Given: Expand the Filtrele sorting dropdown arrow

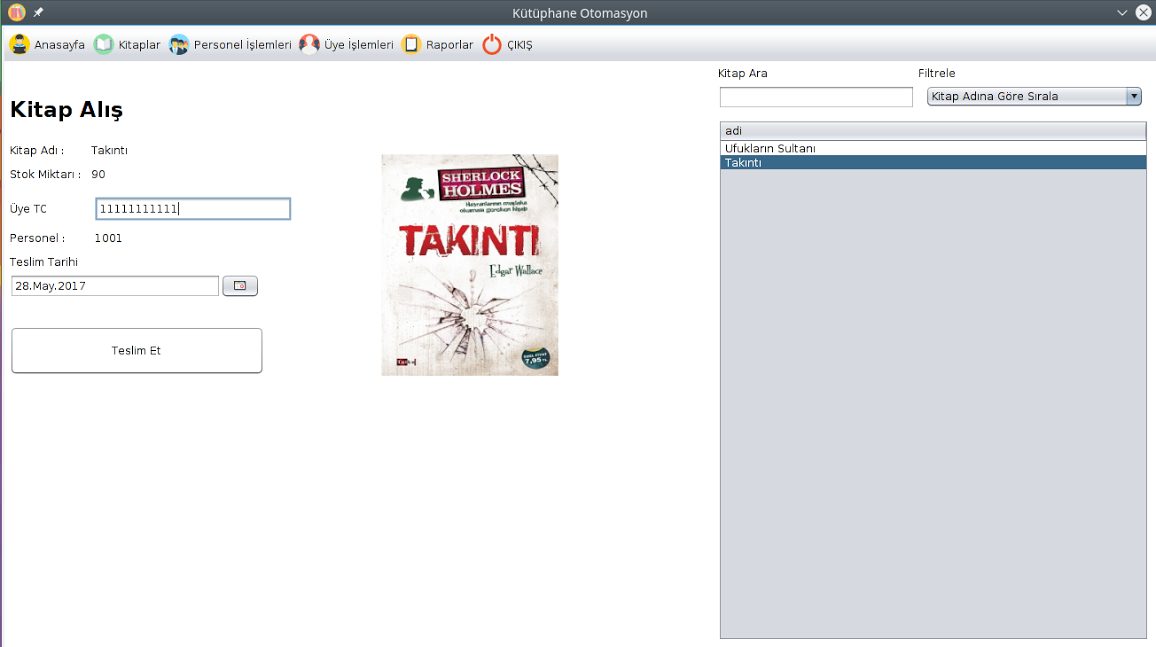Looking at the screenshot, I should [1134, 97].
